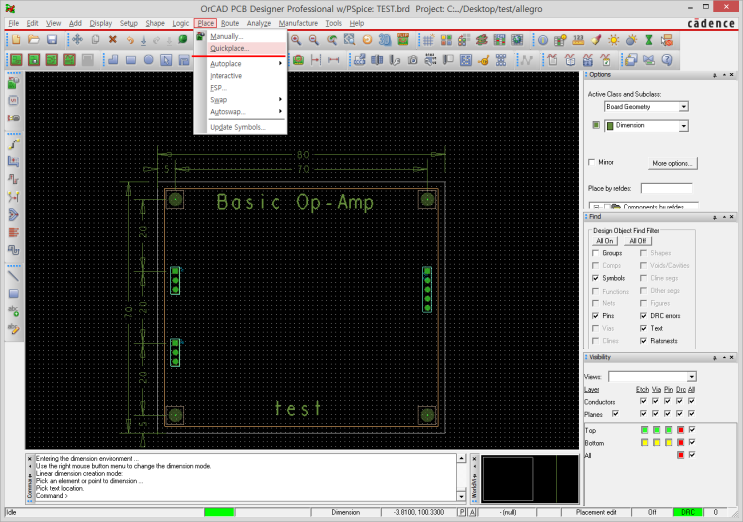743x522 pixels.
Task: Click the sun-shaped Hilight icon
Action: (614, 40)
